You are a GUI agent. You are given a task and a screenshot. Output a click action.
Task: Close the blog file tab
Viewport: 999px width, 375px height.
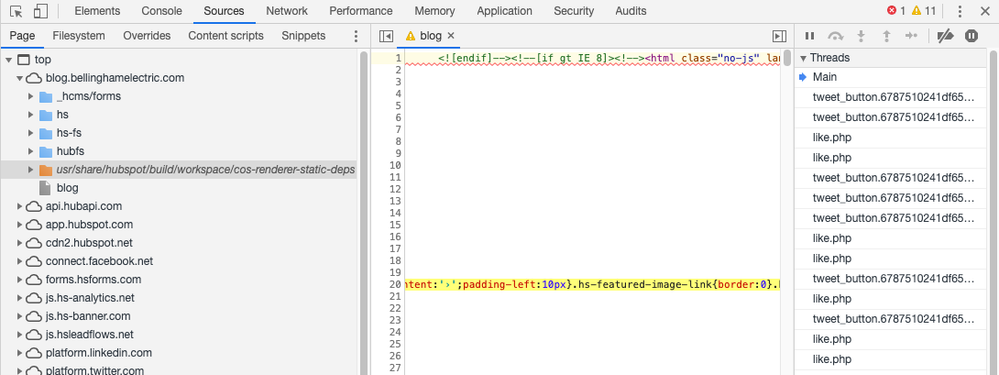pyautogui.click(x=451, y=36)
